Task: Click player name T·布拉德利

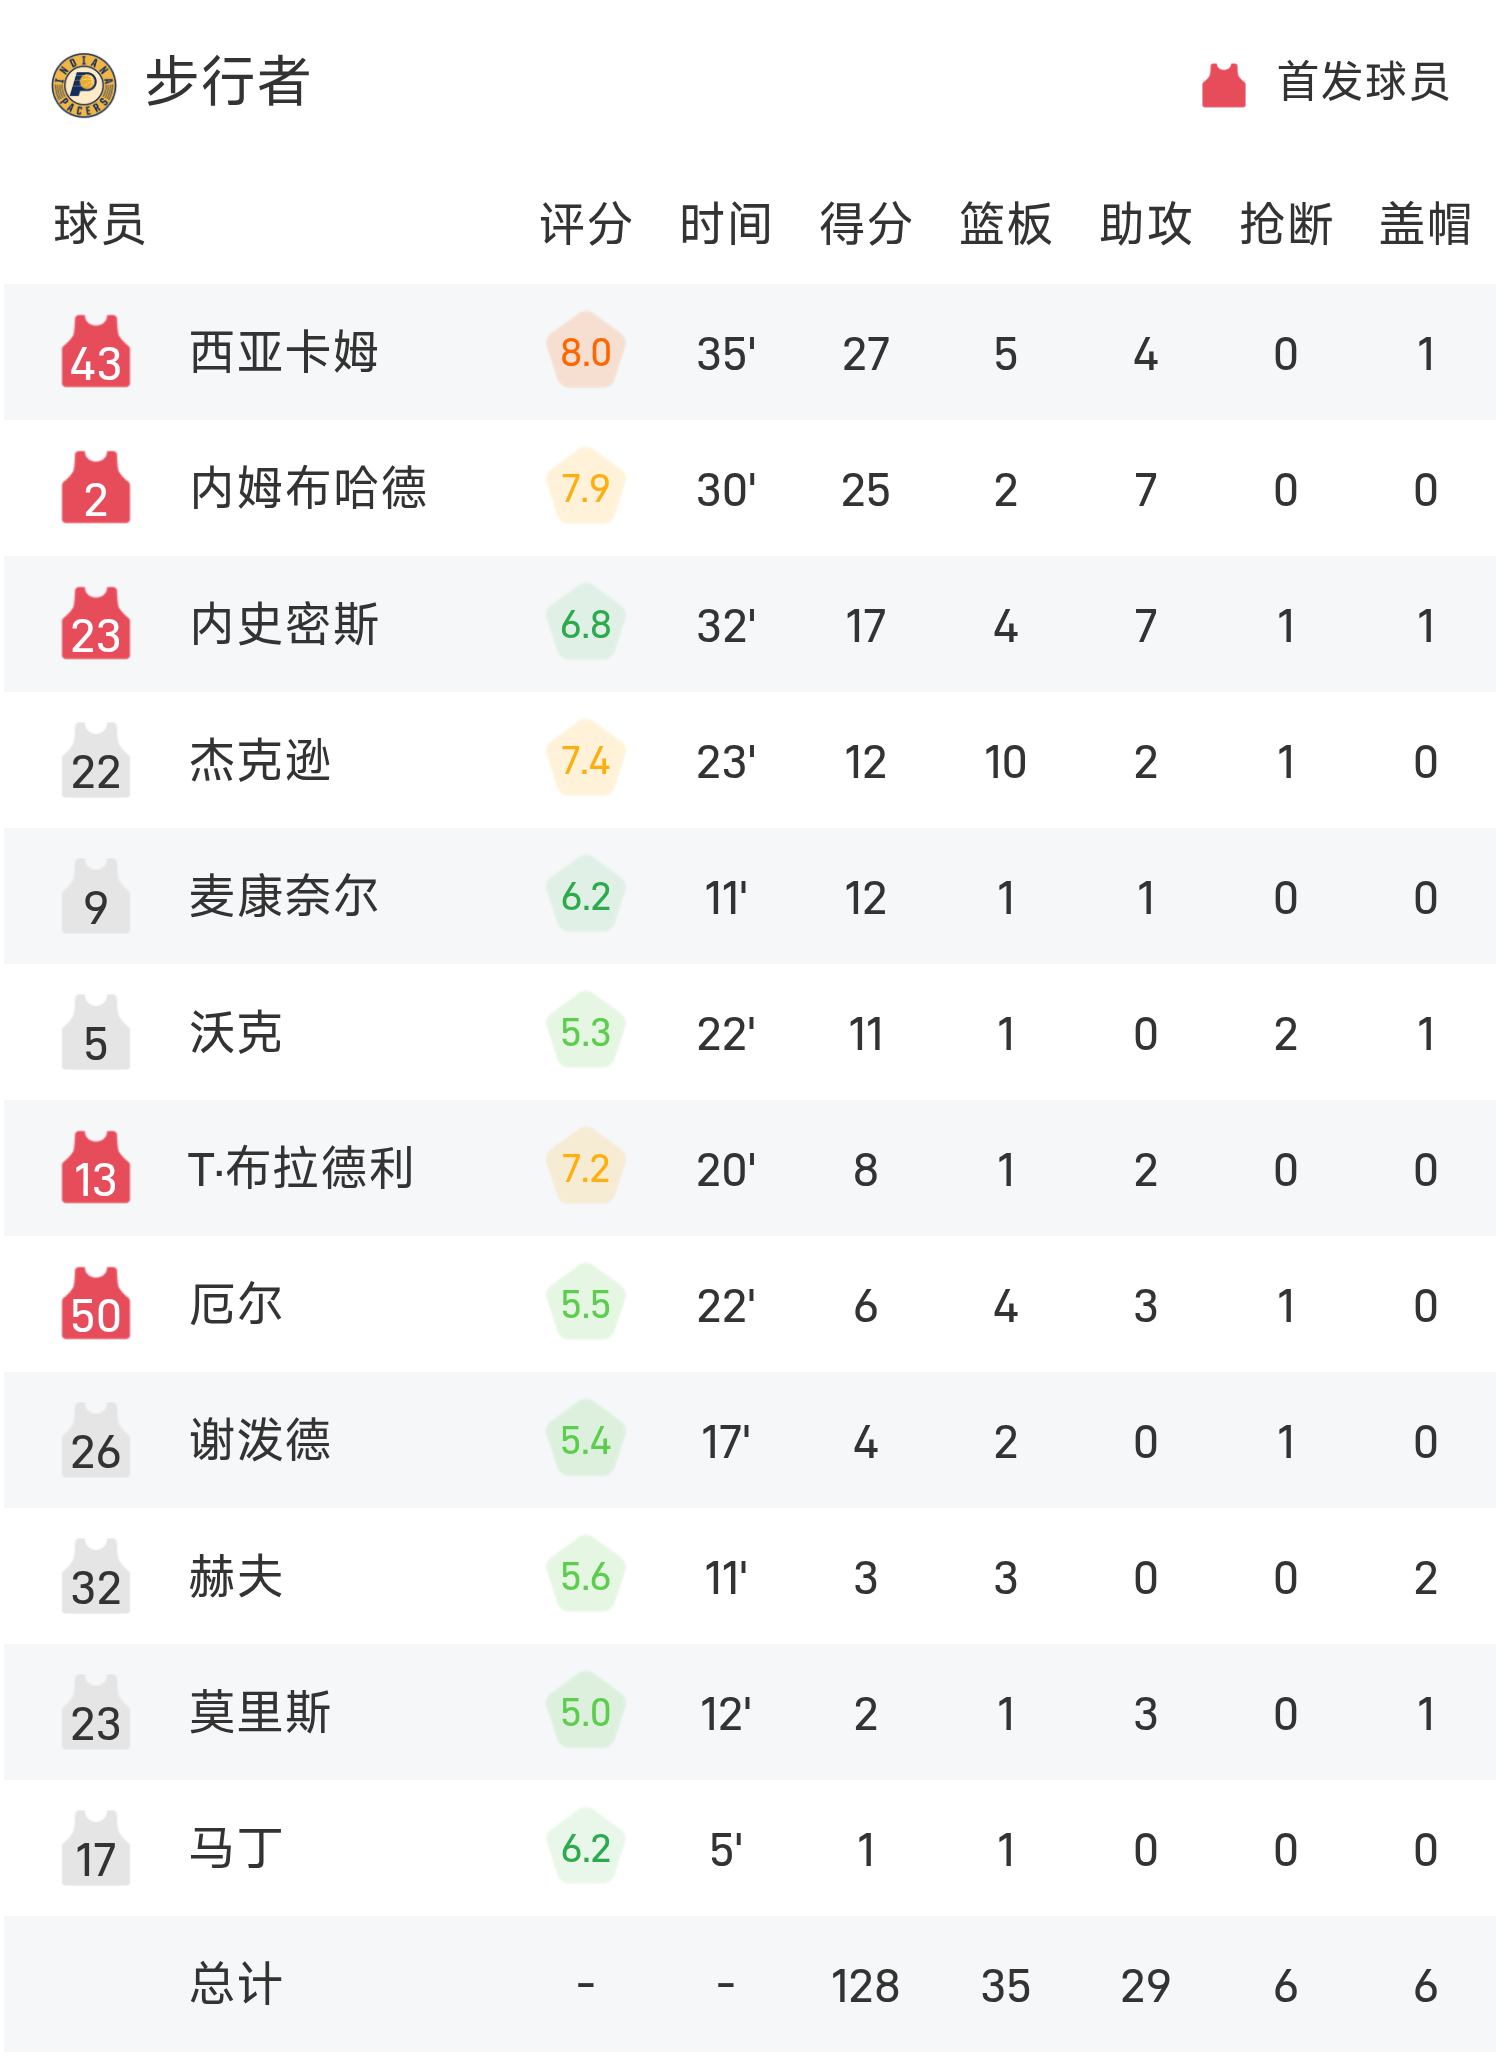Action: [300, 1169]
